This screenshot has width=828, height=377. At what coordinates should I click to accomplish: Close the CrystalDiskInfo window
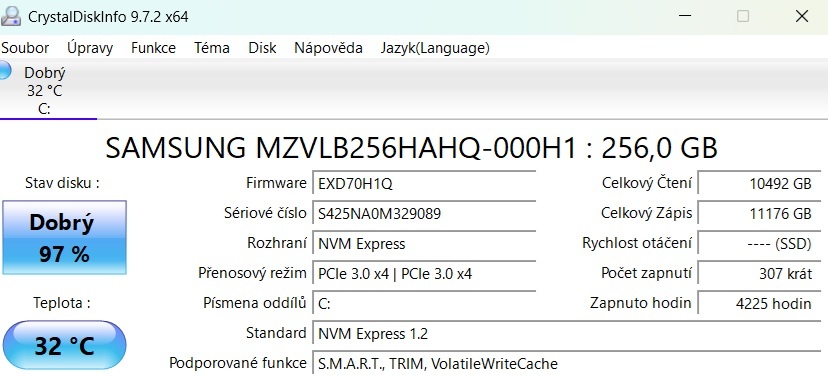pyautogui.click(x=802, y=16)
